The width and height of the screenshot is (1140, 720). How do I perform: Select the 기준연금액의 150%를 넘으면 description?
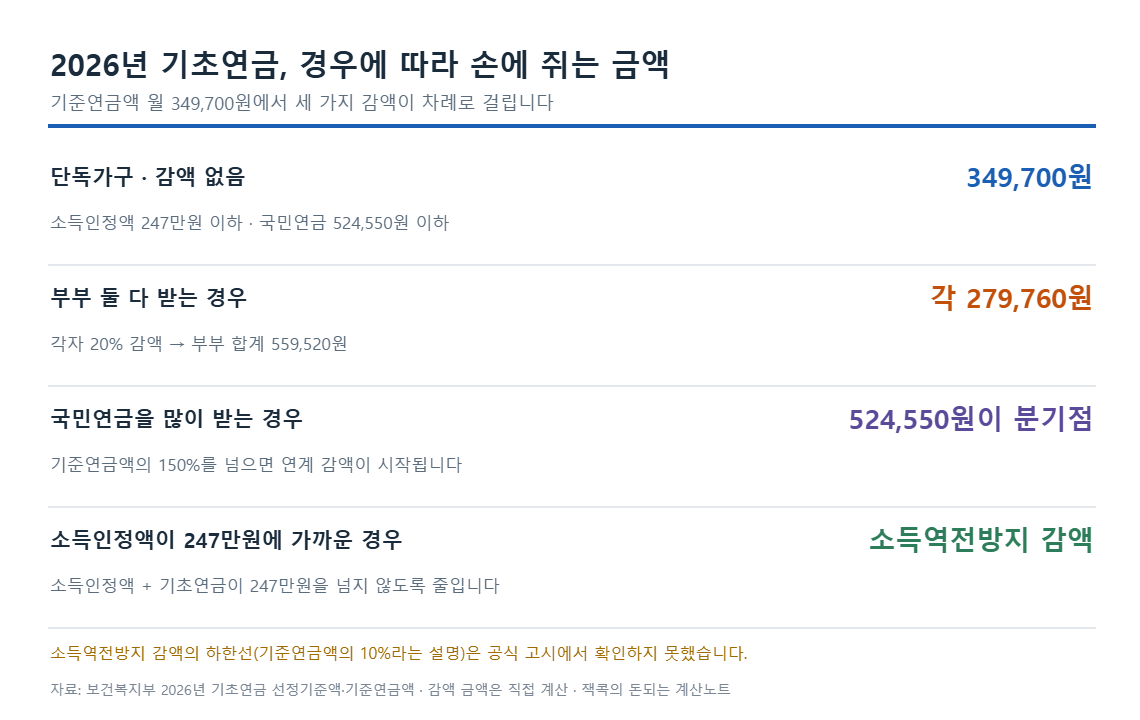tap(256, 464)
